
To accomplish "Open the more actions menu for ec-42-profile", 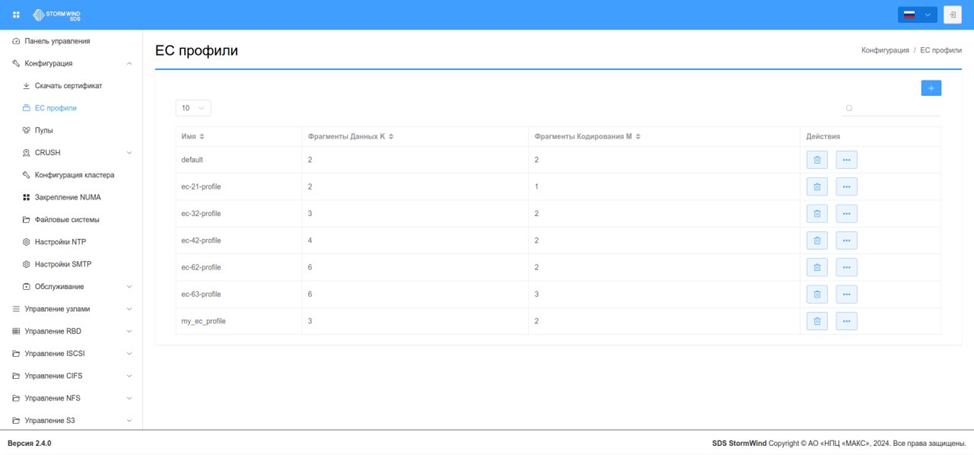I will coord(846,241).
